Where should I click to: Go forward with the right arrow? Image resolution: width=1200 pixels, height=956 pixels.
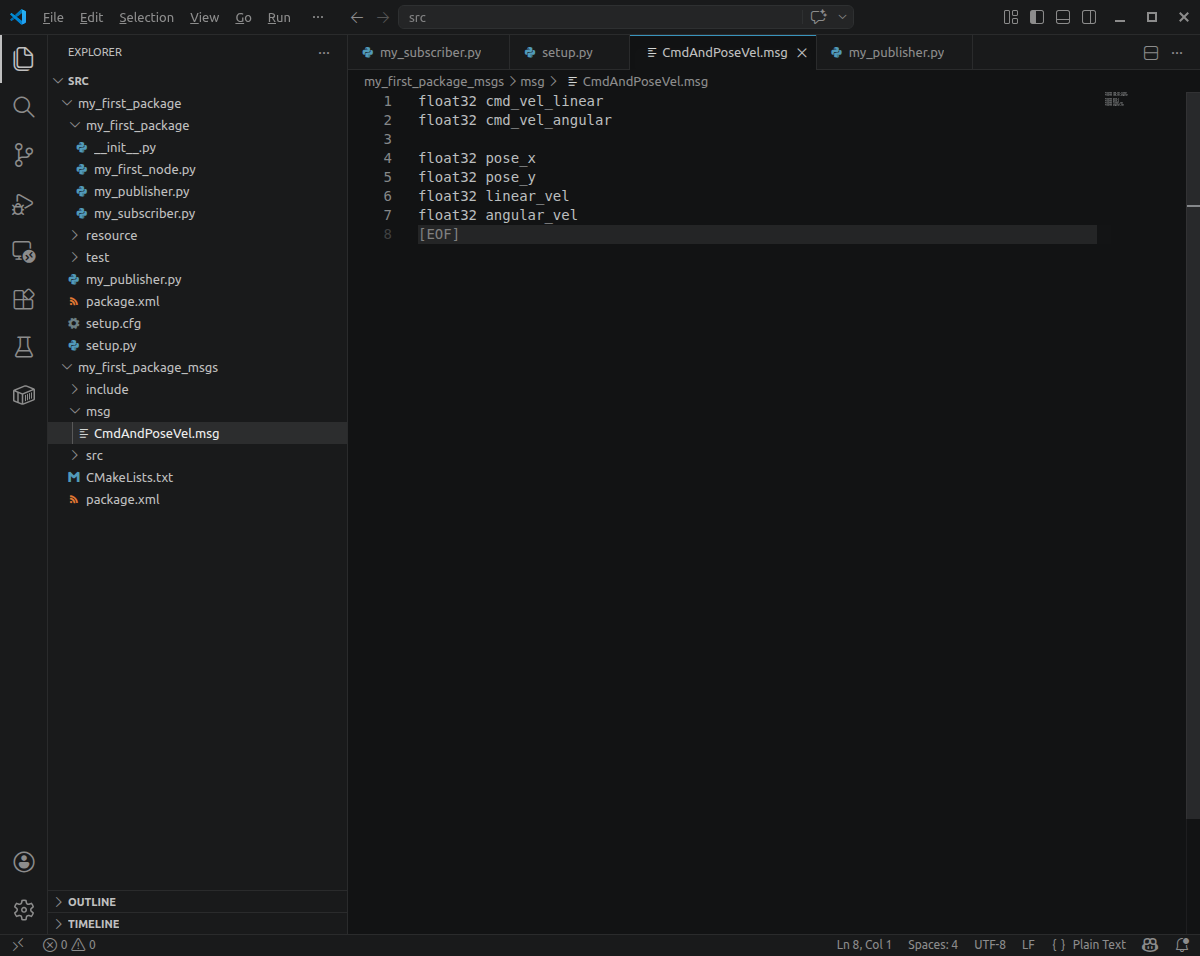tap(383, 17)
